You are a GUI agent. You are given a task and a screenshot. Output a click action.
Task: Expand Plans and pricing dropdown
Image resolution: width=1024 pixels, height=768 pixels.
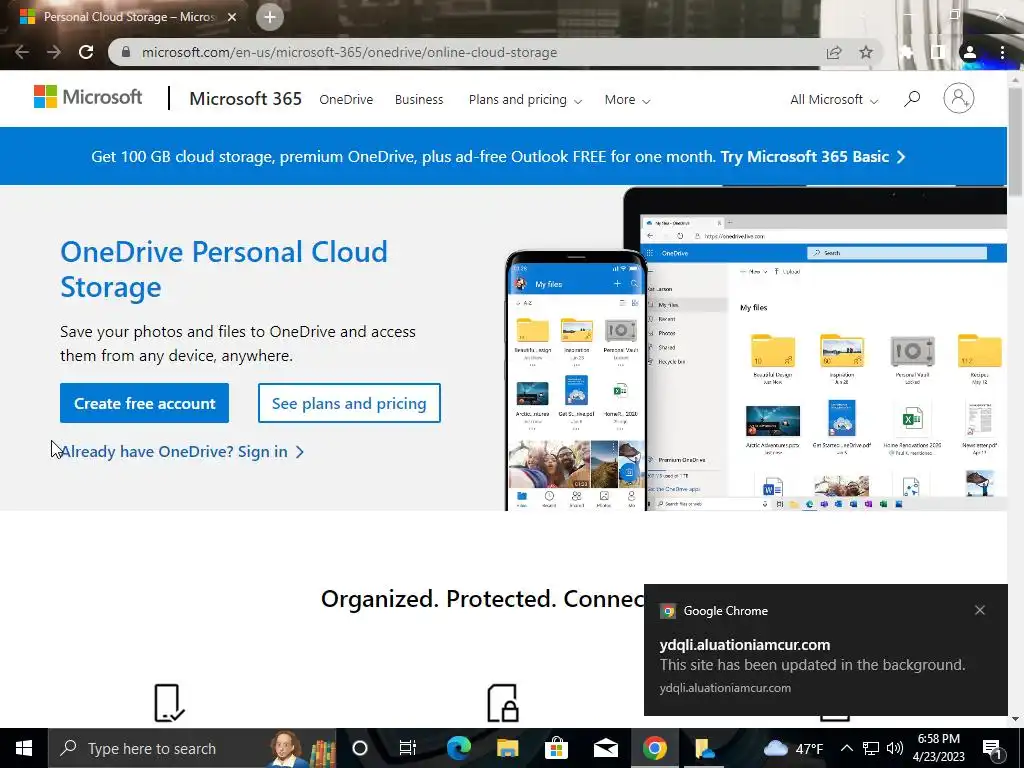(x=525, y=100)
